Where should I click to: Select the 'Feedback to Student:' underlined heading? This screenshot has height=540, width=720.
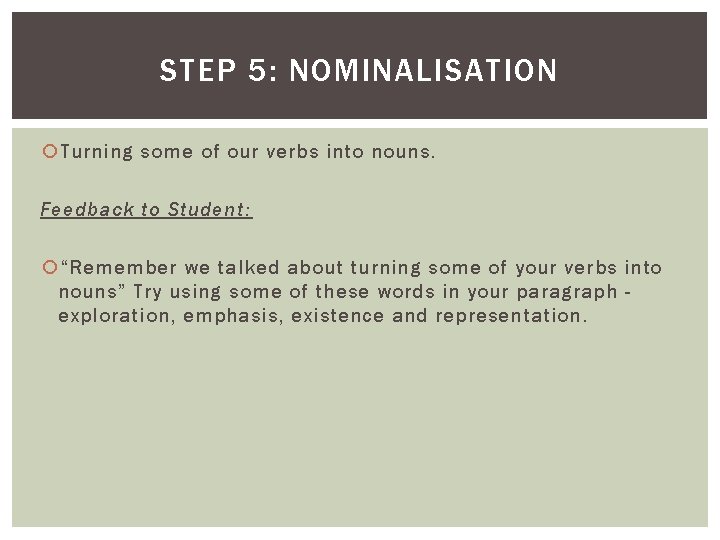(146, 210)
